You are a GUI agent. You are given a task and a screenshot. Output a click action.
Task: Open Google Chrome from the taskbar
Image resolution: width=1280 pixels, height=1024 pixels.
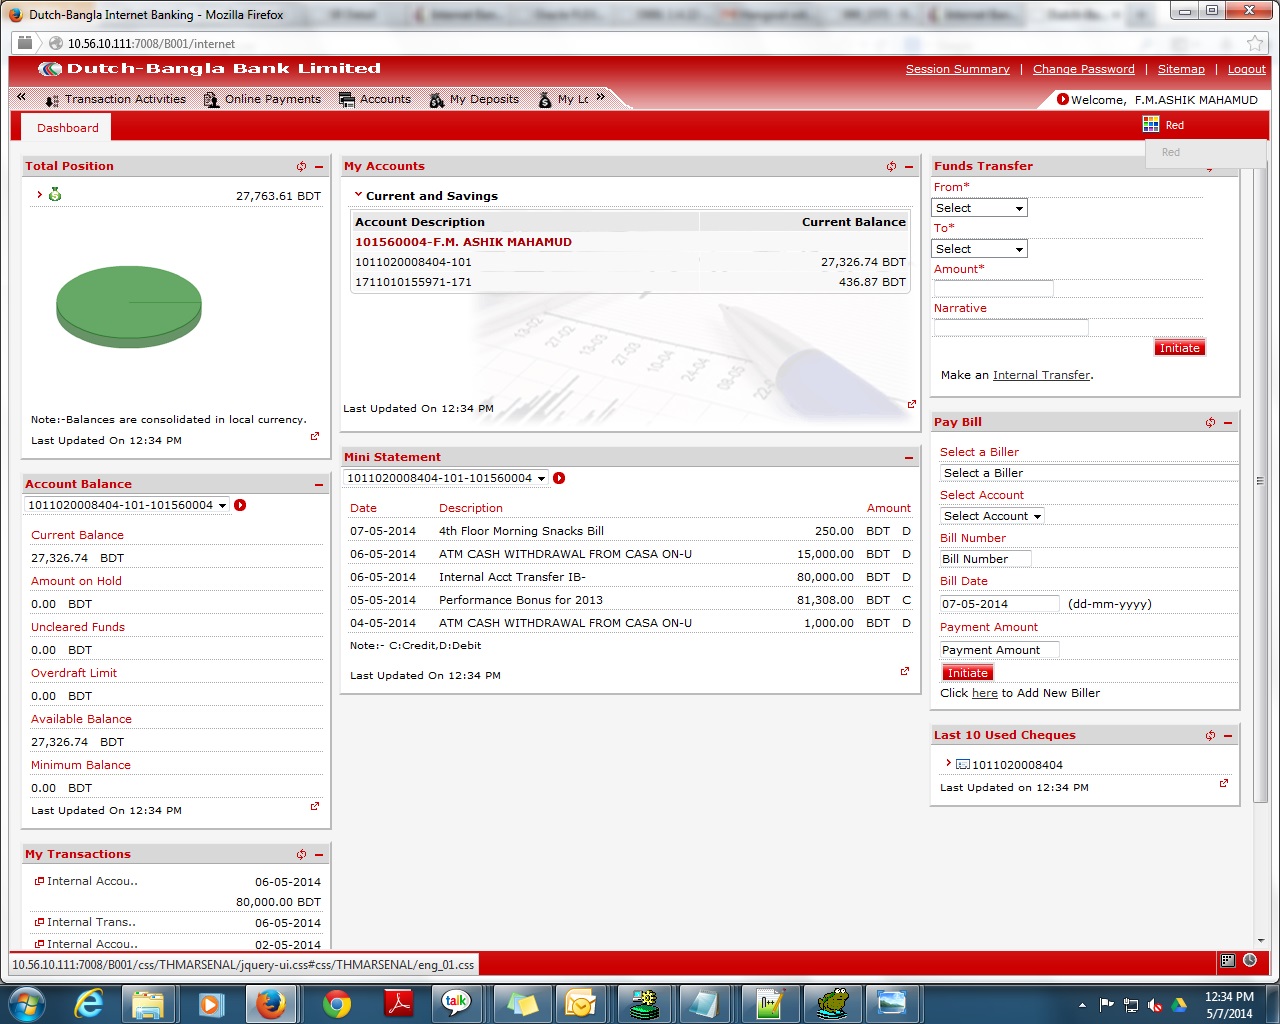[337, 1003]
